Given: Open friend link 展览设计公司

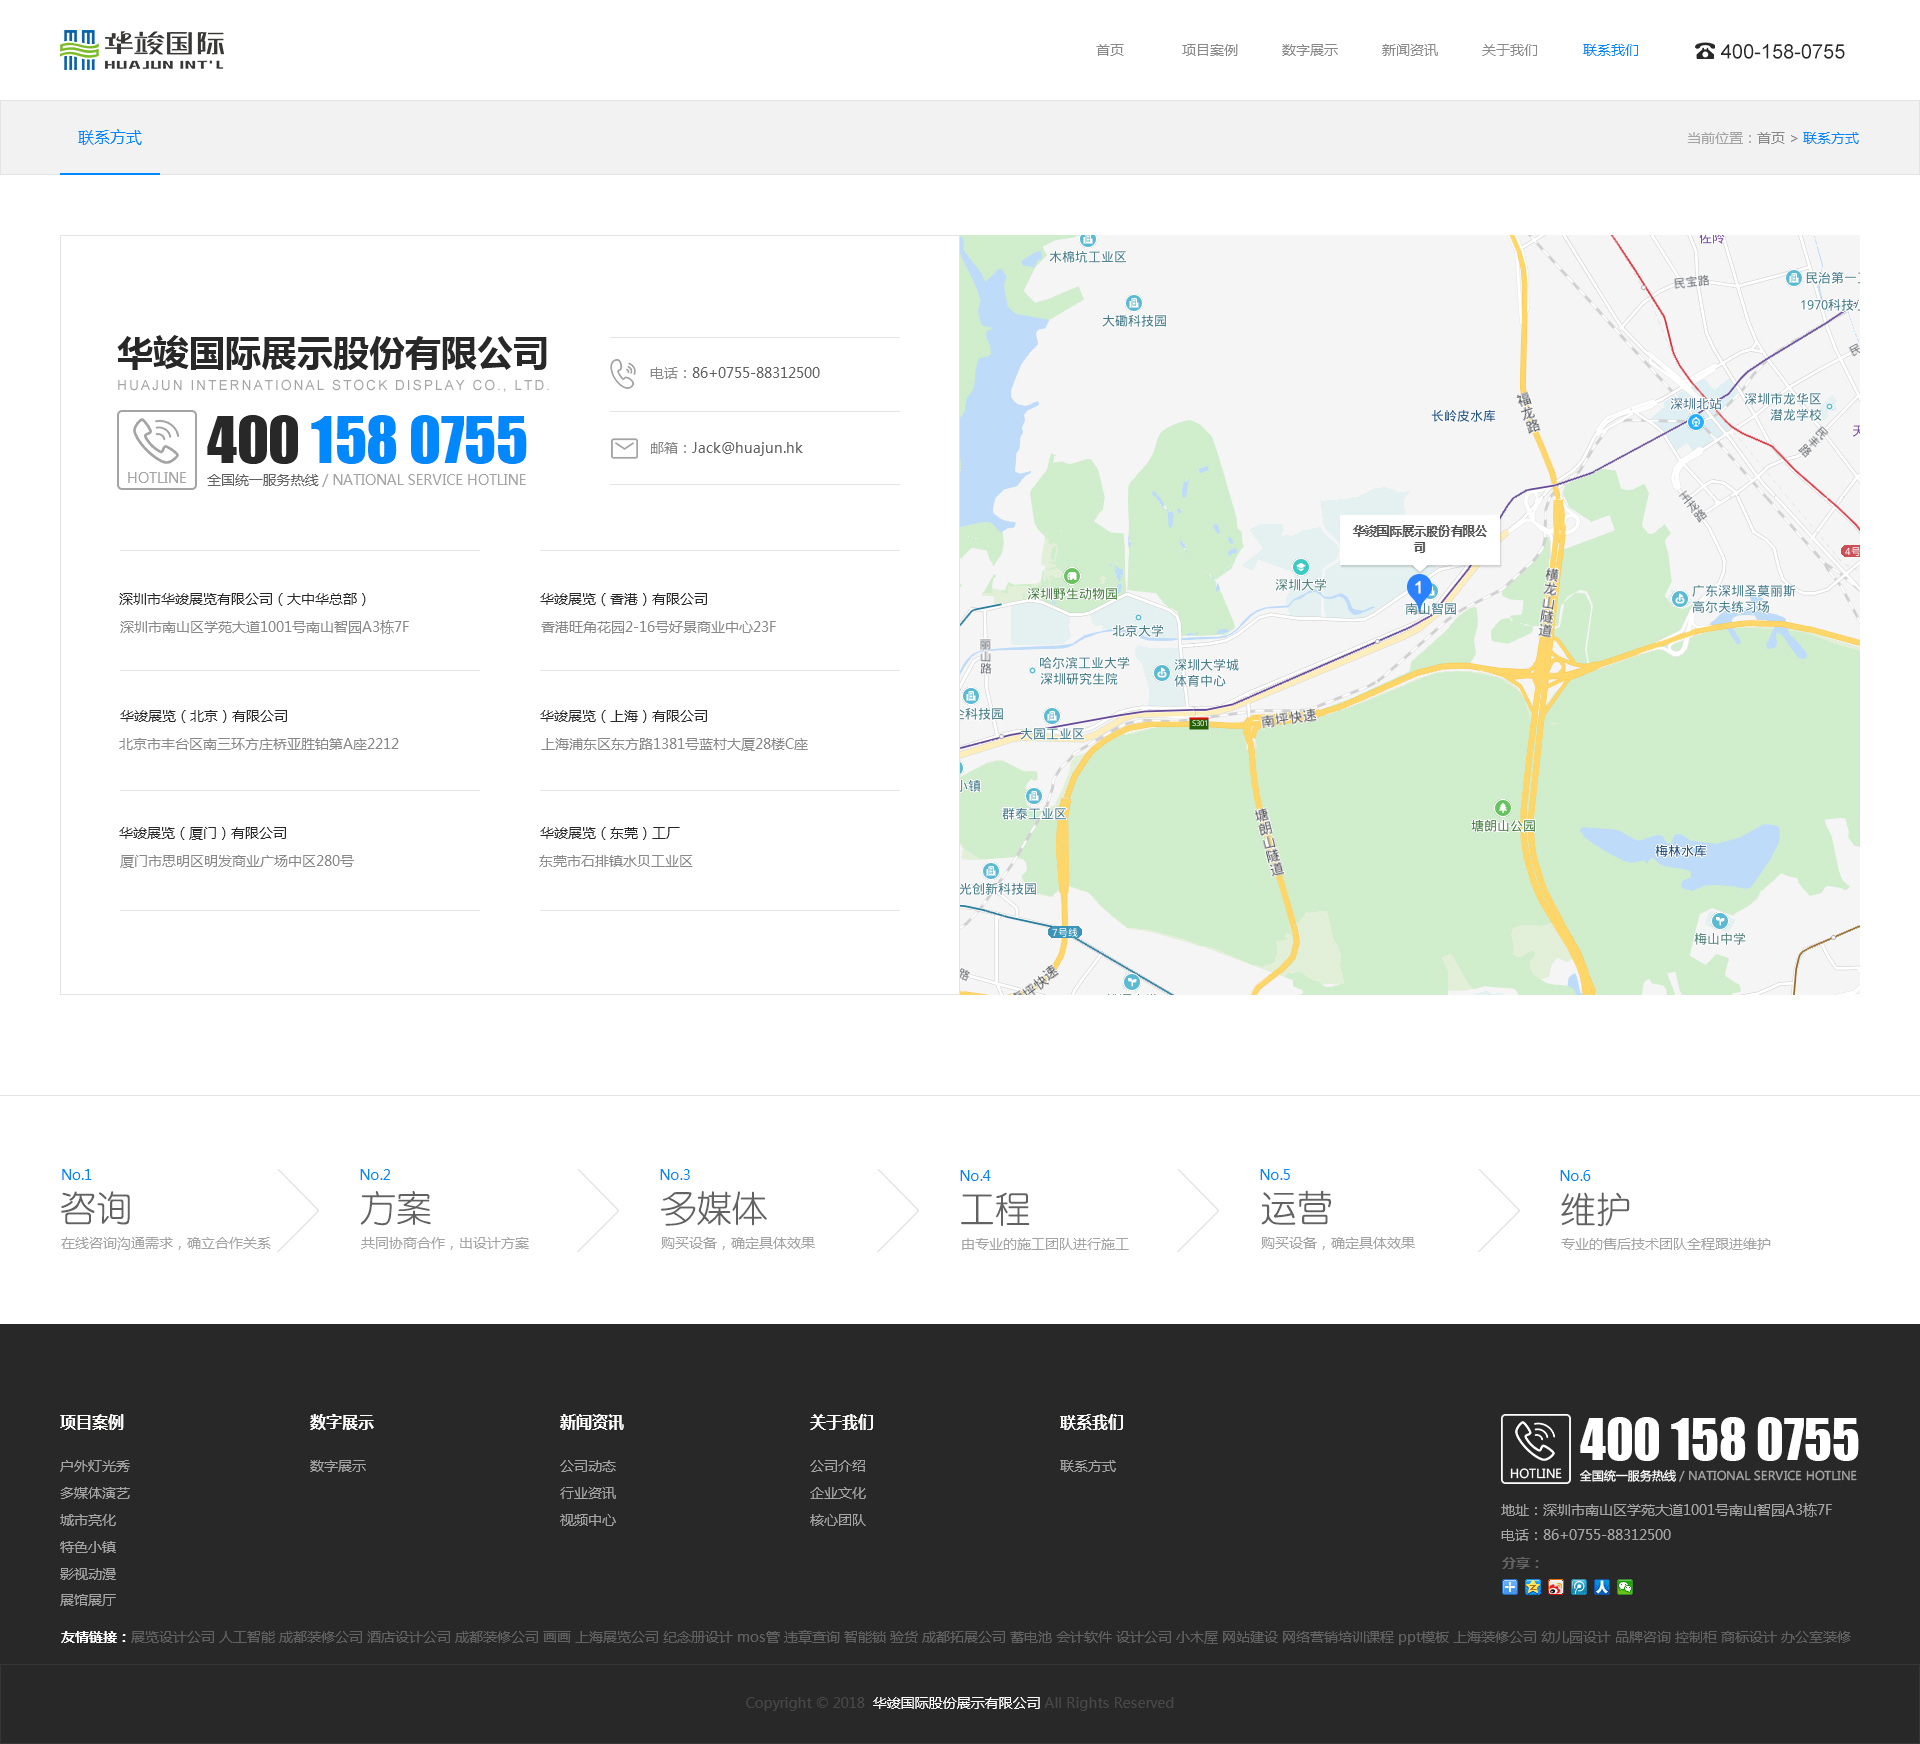Looking at the screenshot, I should pyautogui.click(x=173, y=1637).
